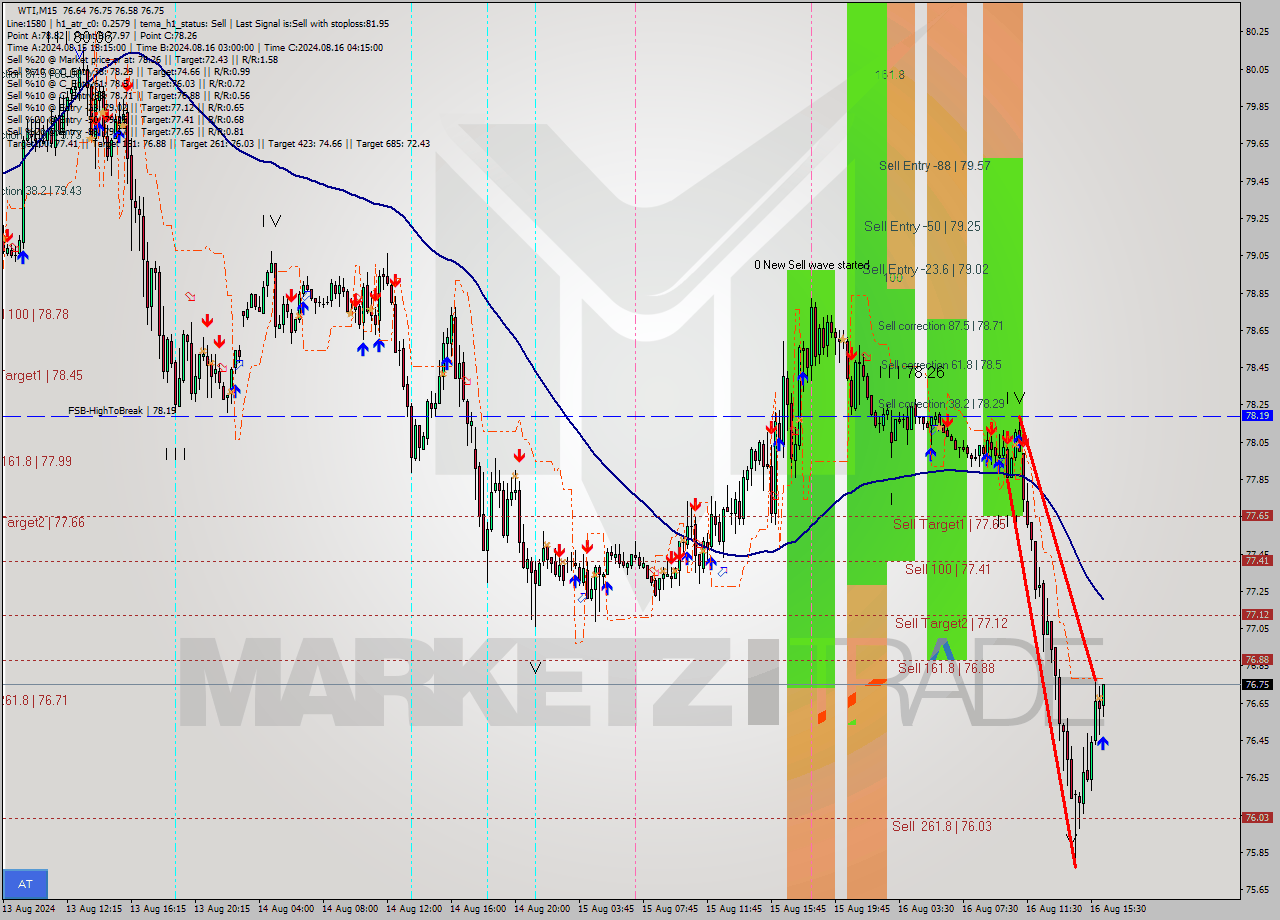Click the red 76.03 price axis tag
Viewport: 1280px width, 920px height.
point(1257,818)
